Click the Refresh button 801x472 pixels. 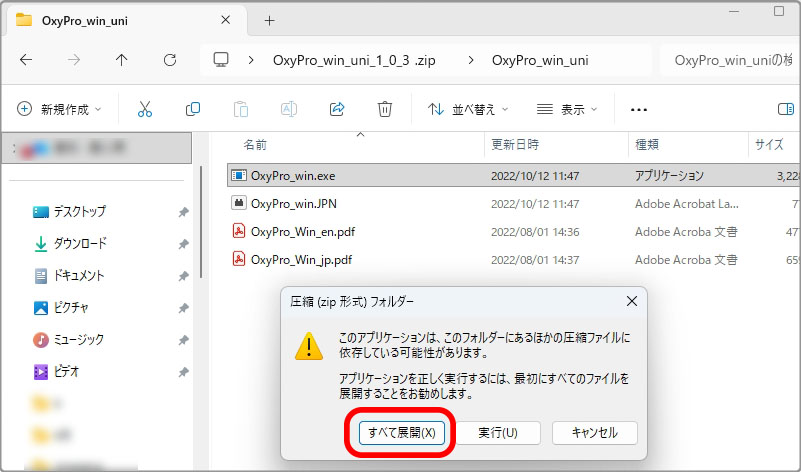click(170, 60)
